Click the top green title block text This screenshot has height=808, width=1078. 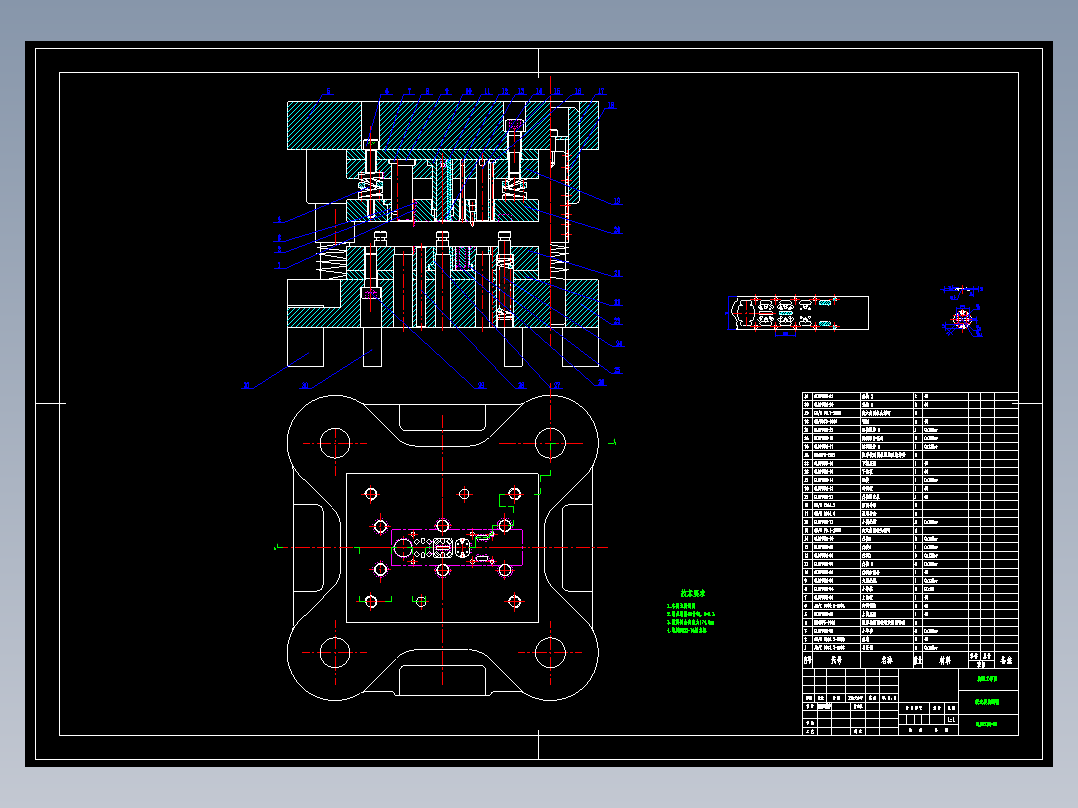point(988,679)
